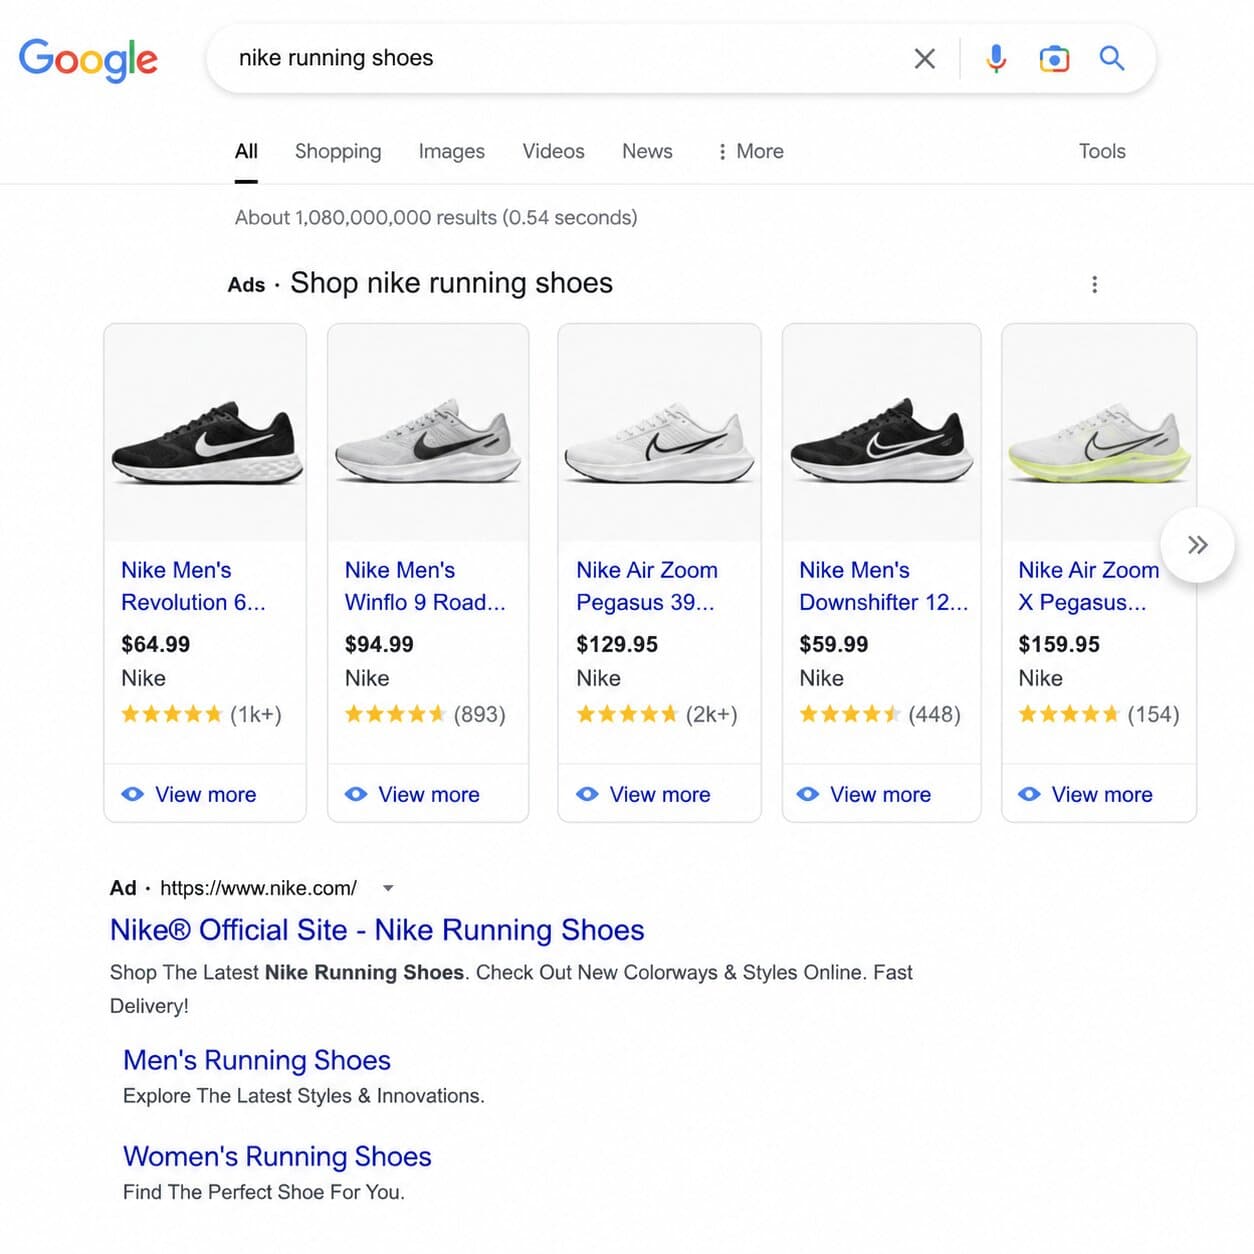This screenshot has width=1254, height=1254.
Task: Go to Google homepage via logo
Action: click(x=88, y=60)
